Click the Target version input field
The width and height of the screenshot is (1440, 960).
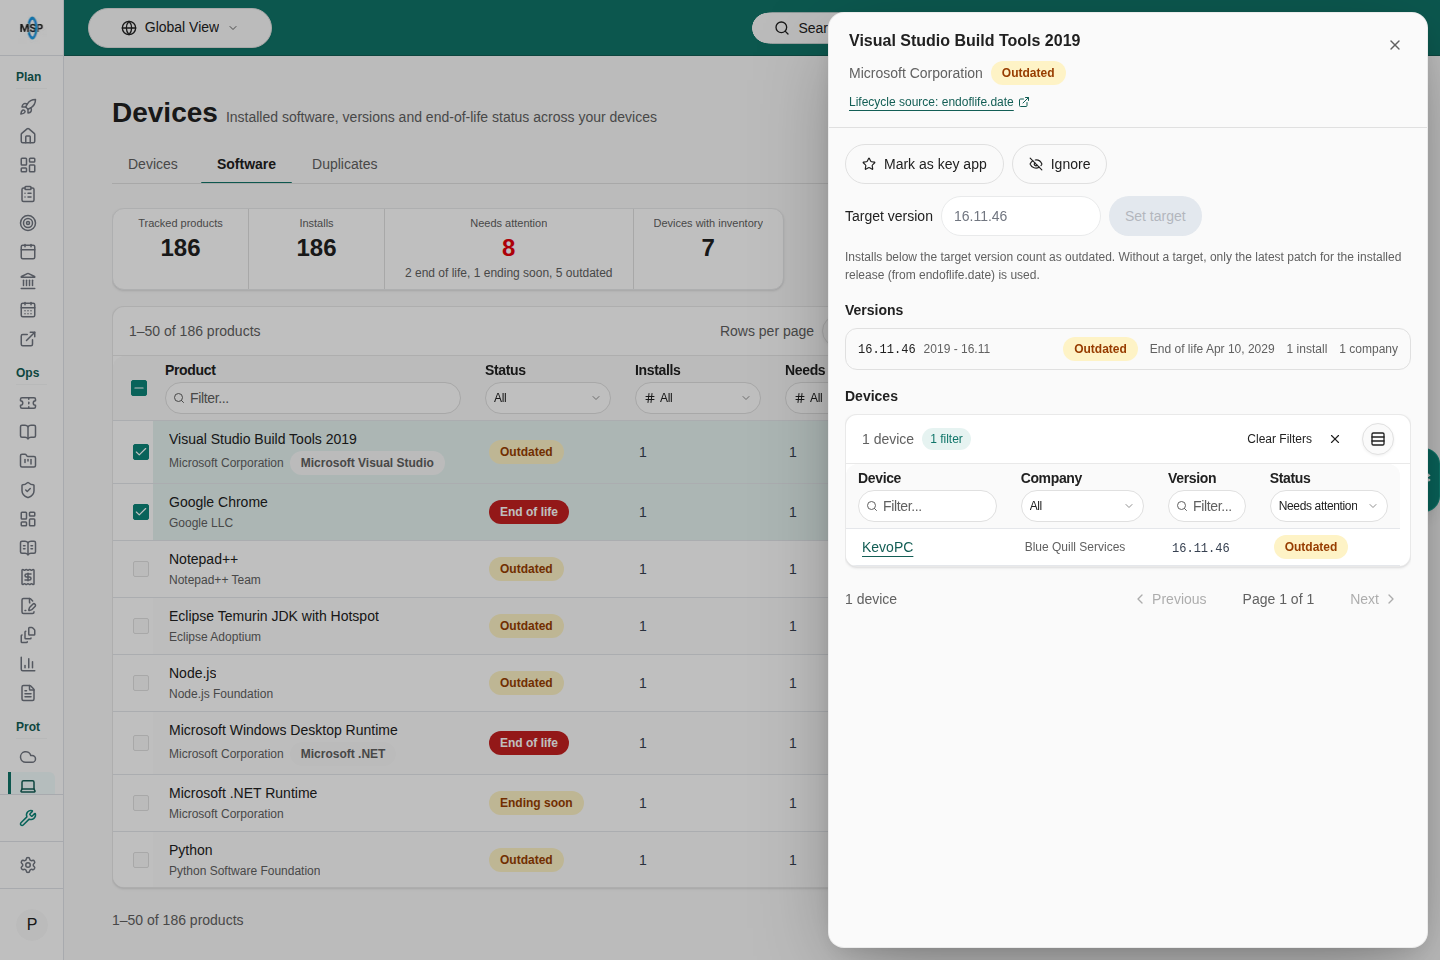click(1020, 216)
